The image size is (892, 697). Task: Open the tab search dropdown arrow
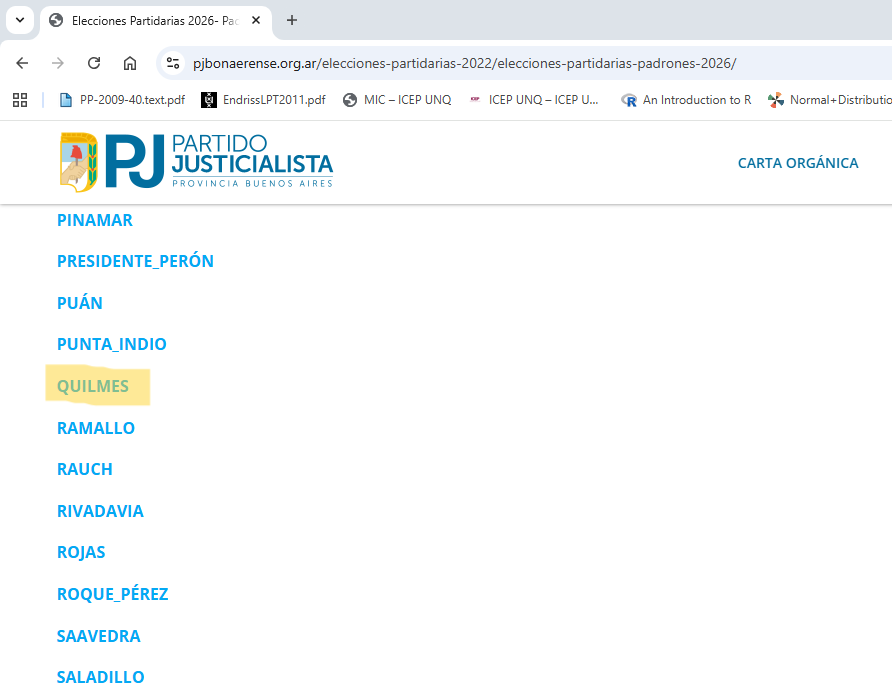(19, 20)
